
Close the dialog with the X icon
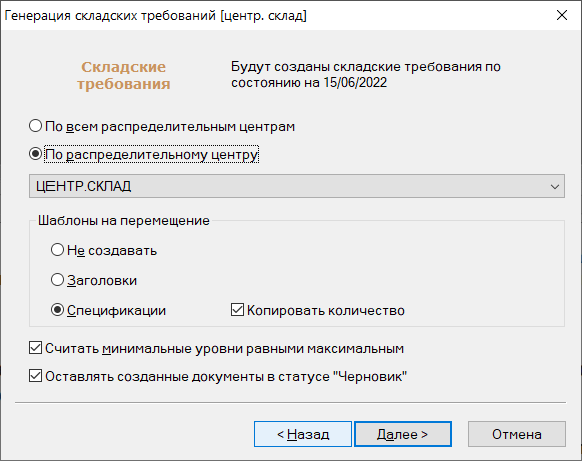click(x=562, y=15)
